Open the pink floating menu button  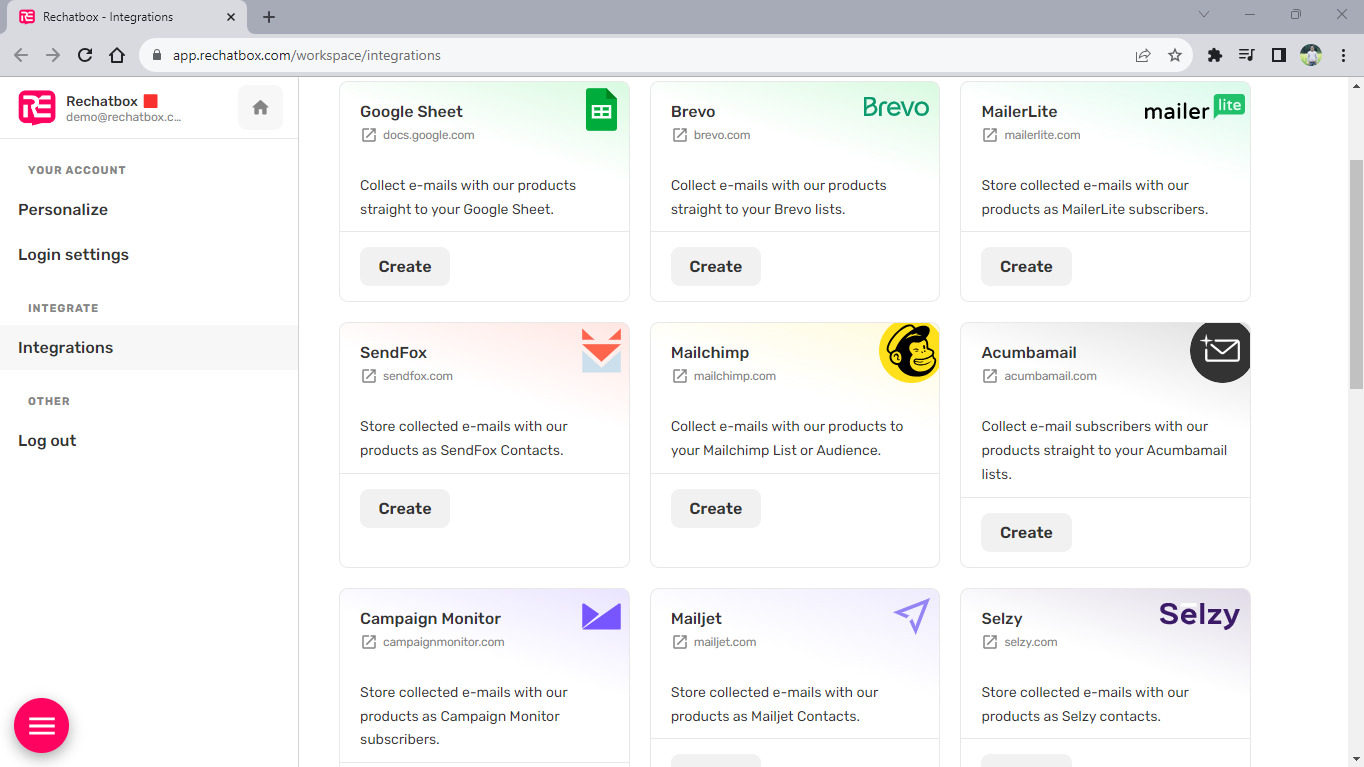41,725
